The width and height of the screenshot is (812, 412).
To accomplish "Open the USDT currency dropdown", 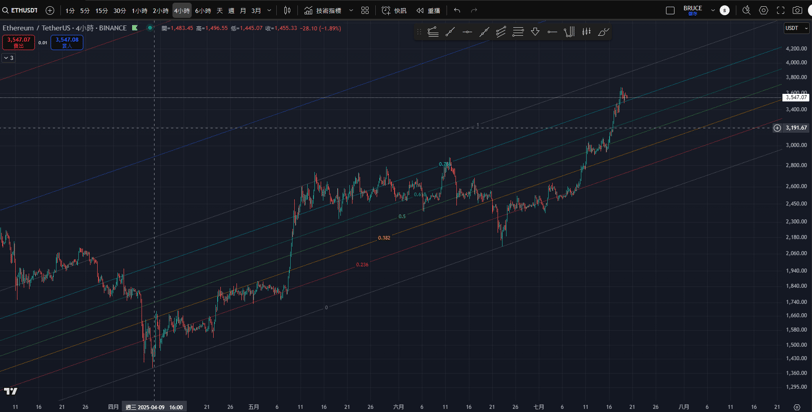I will 795,28.
